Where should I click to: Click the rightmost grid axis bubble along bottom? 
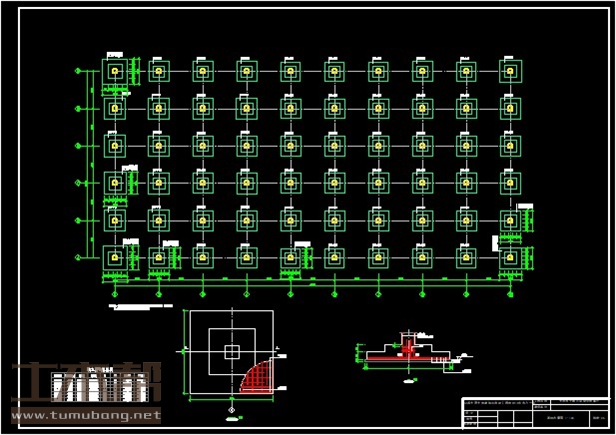pyautogui.click(x=510, y=294)
